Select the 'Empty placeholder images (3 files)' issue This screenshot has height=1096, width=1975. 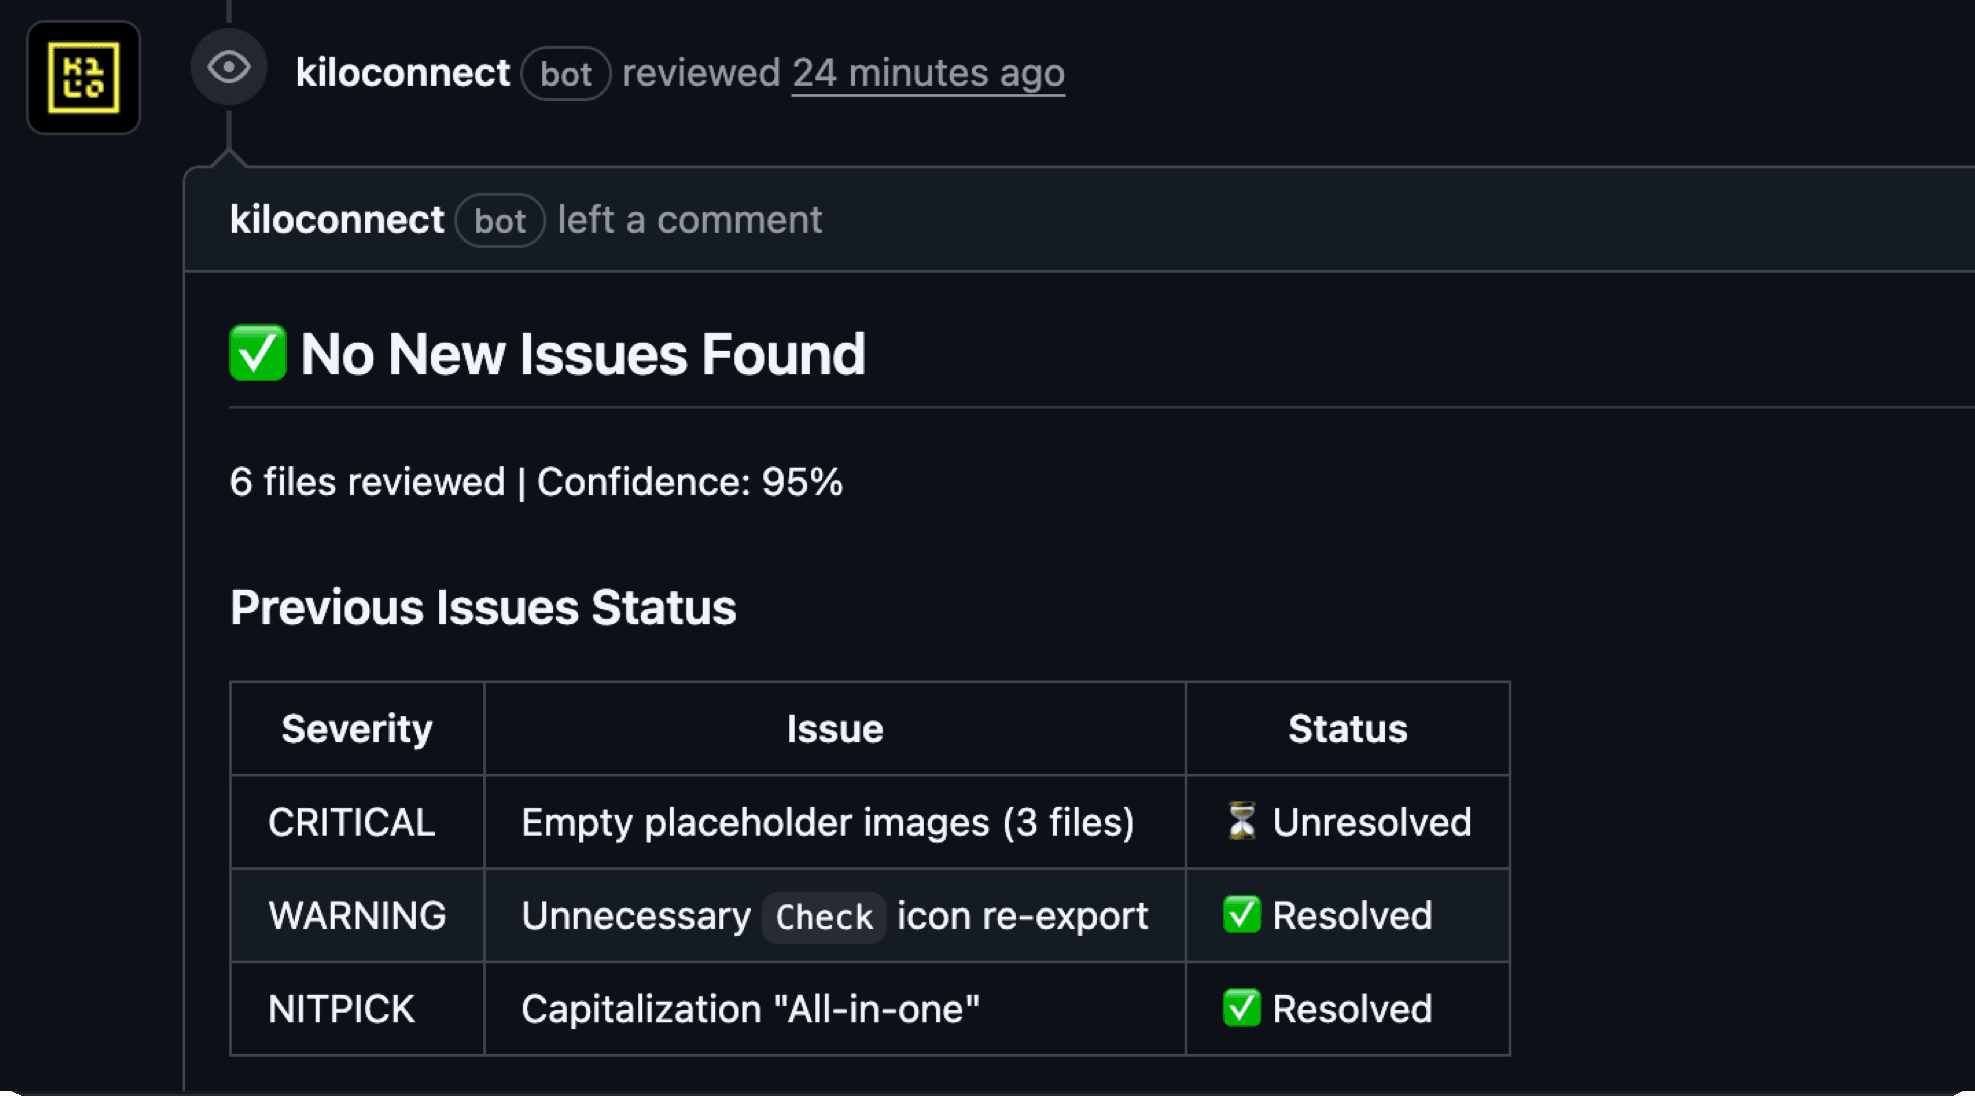[828, 822]
